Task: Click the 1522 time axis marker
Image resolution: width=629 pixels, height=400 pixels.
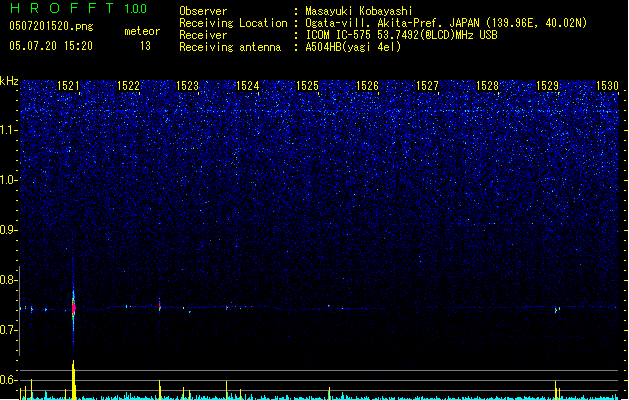Action: [x=128, y=86]
